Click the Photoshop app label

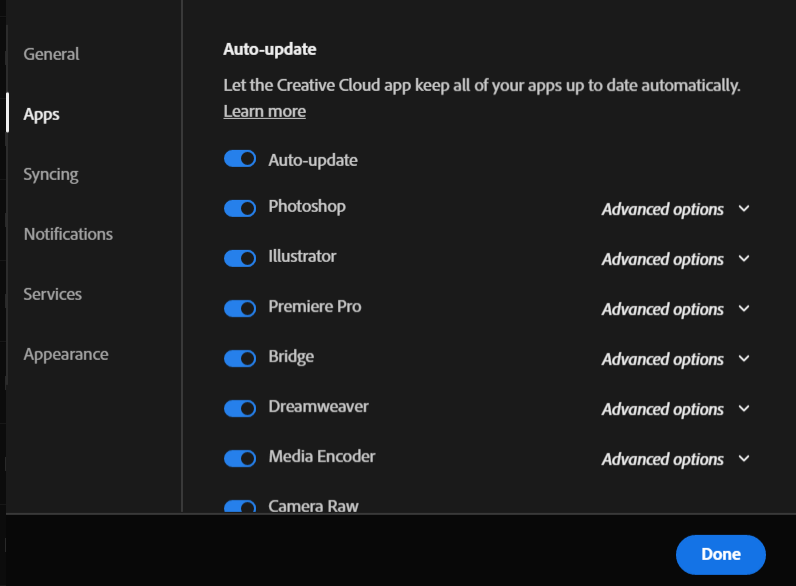point(307,207)
